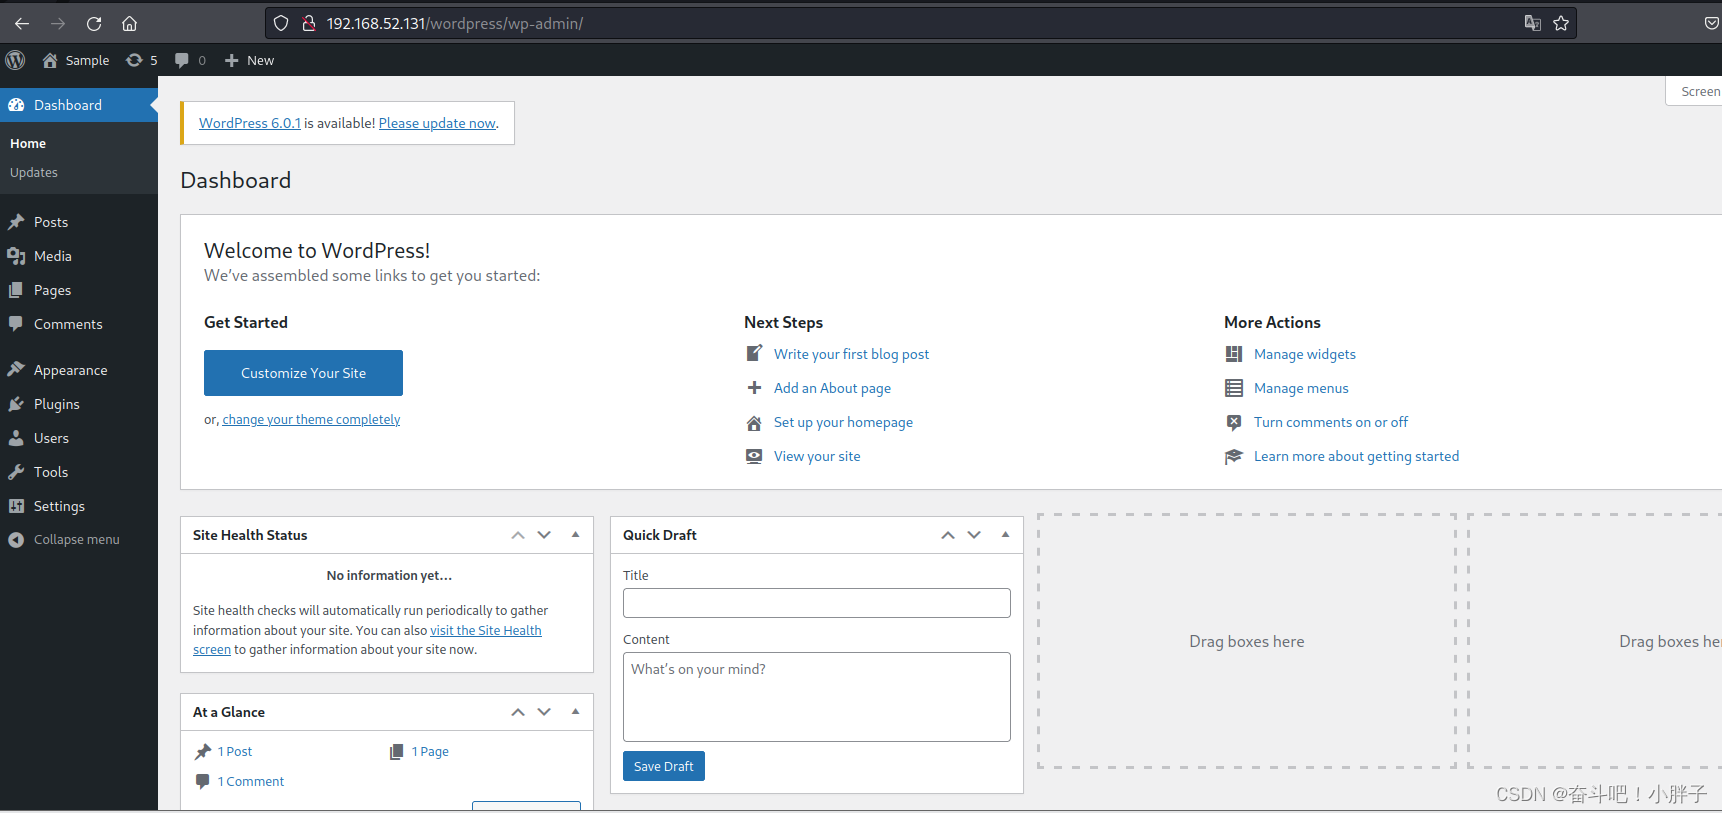
Task: Click the browser home icon
Action: 129,23
